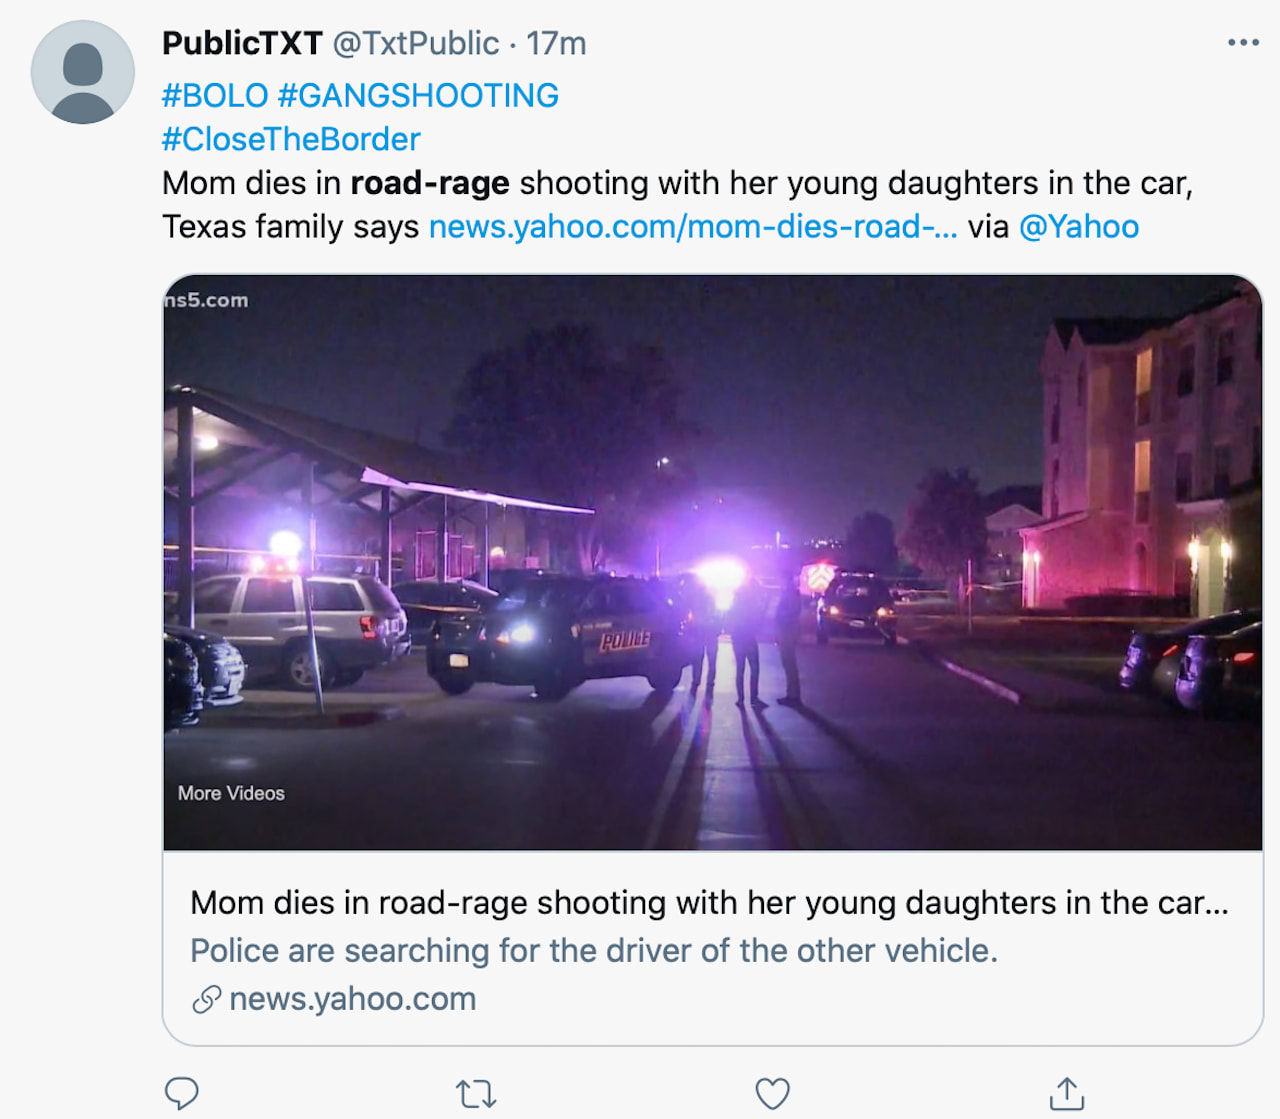This screenshot has width=1280, height=1119.
Task: Open PublicTXT profile avatar
Action: pos(83,72)
